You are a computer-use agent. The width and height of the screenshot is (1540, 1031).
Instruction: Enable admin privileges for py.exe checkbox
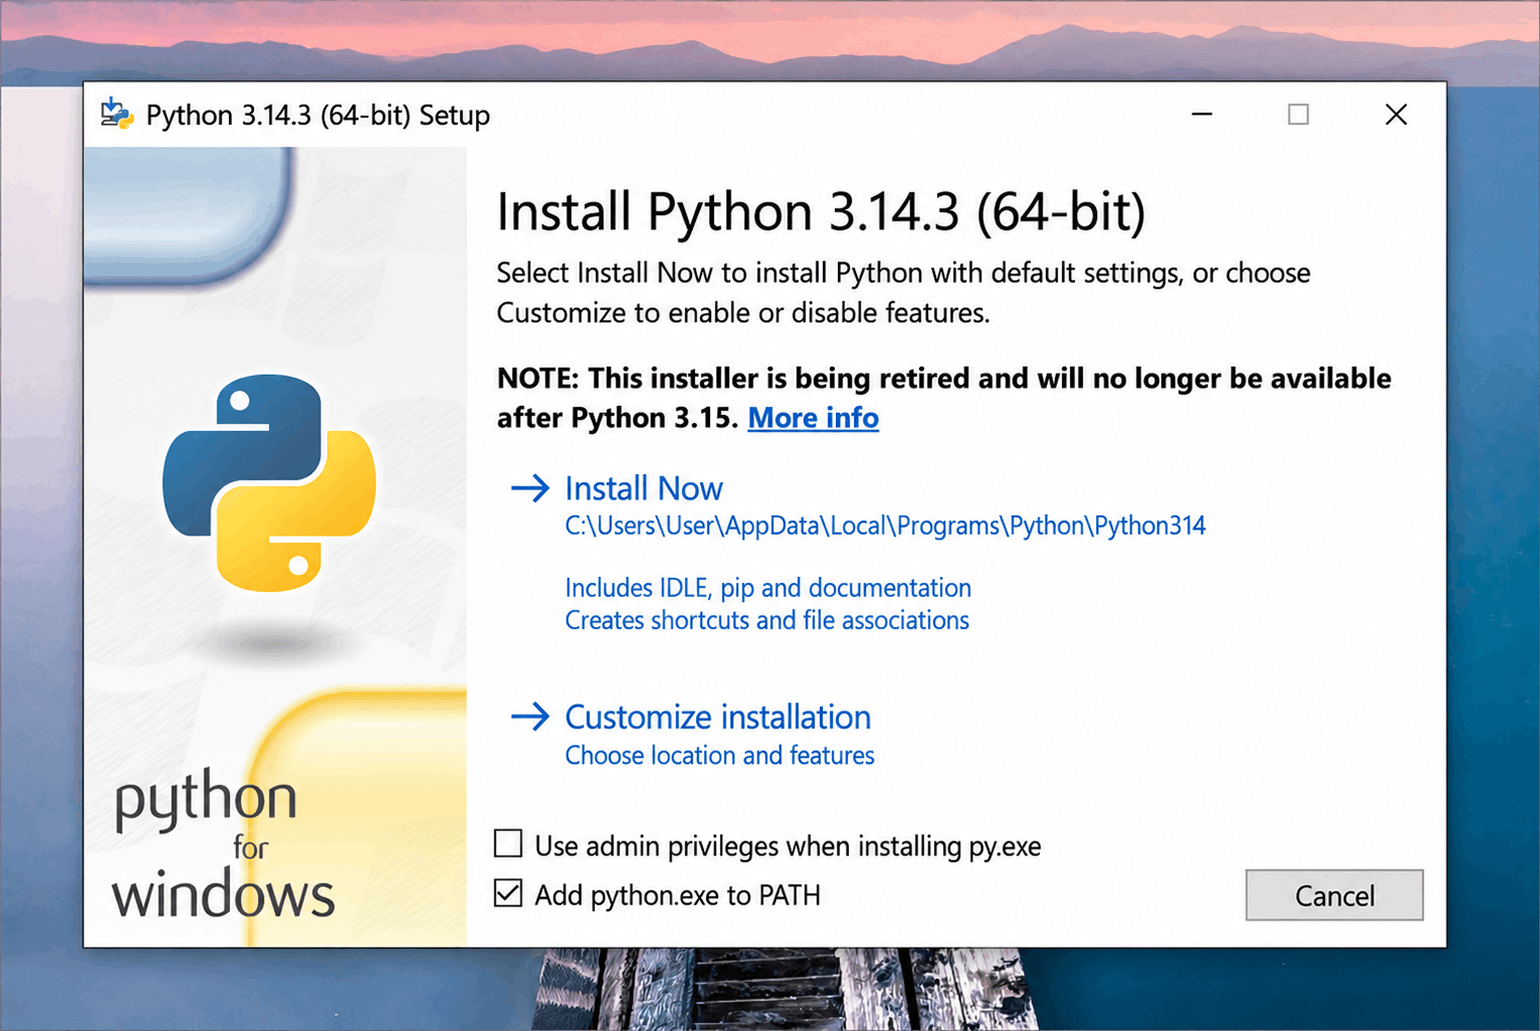(508, 844)
